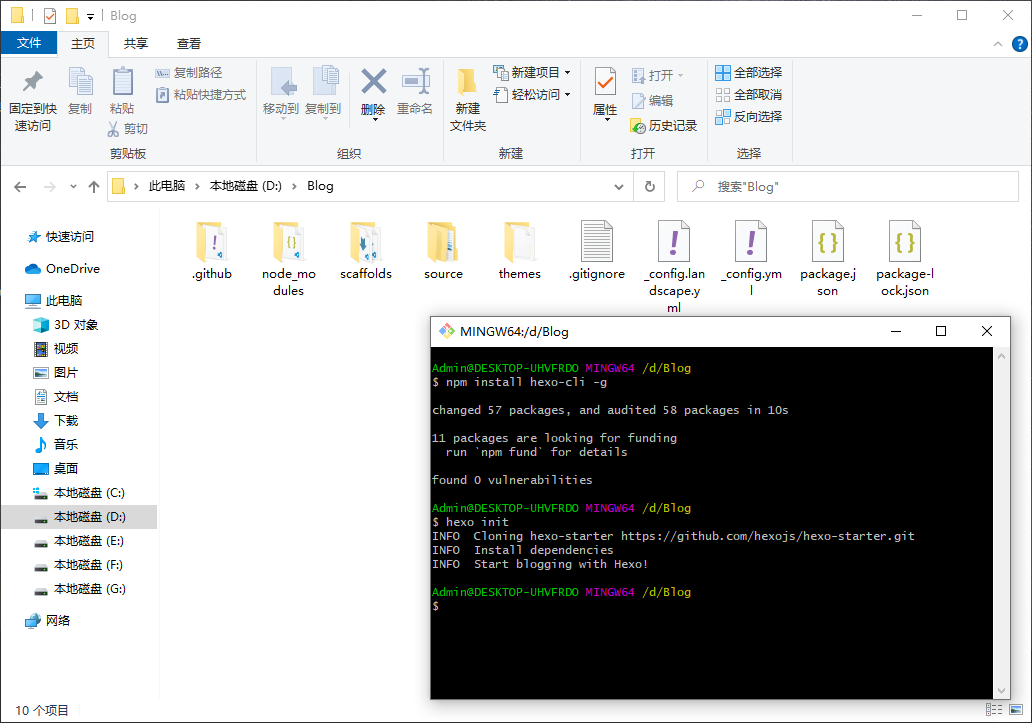Open Explorer Help icon
The width and height of the screenshot is (1032, 723).
pyautogui.click(x=1019, y=44)
